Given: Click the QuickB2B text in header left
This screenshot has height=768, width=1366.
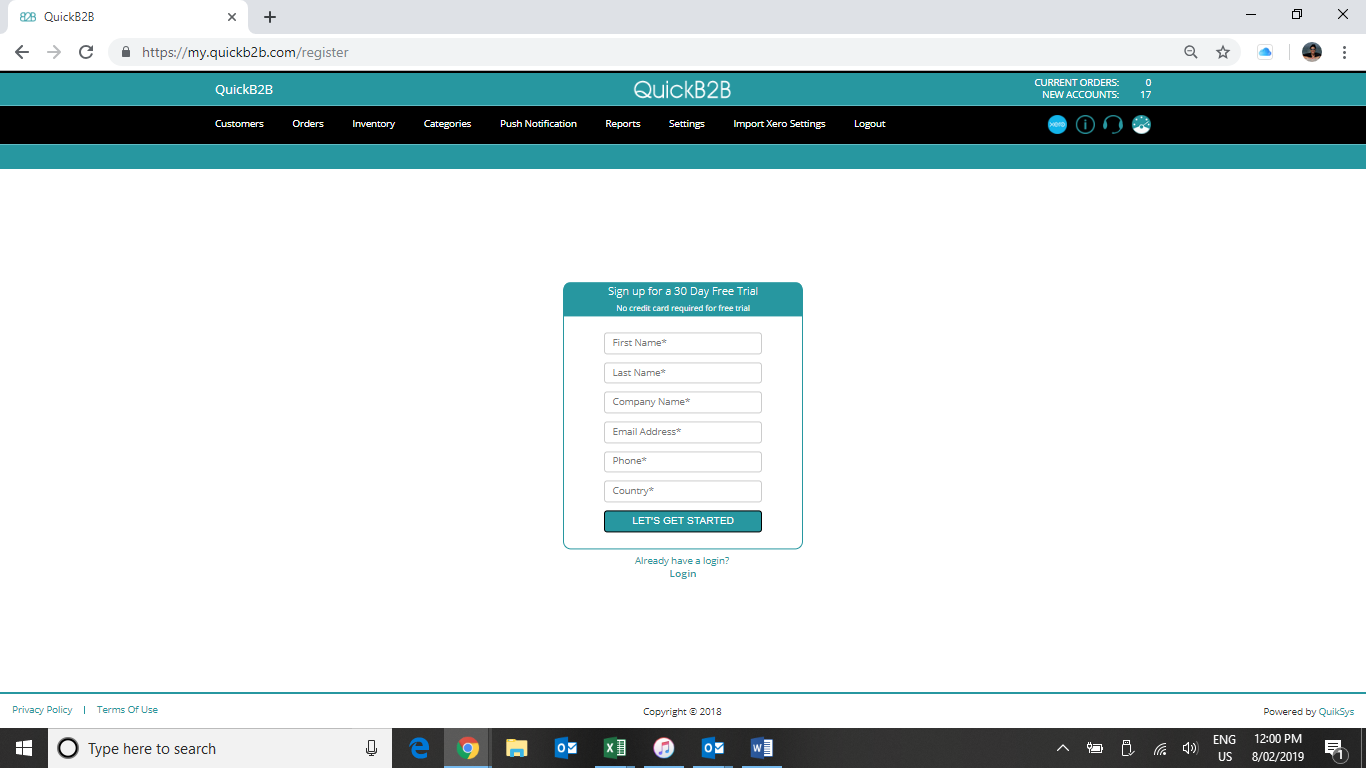Looking at the screenshot, I should [244, 90].
